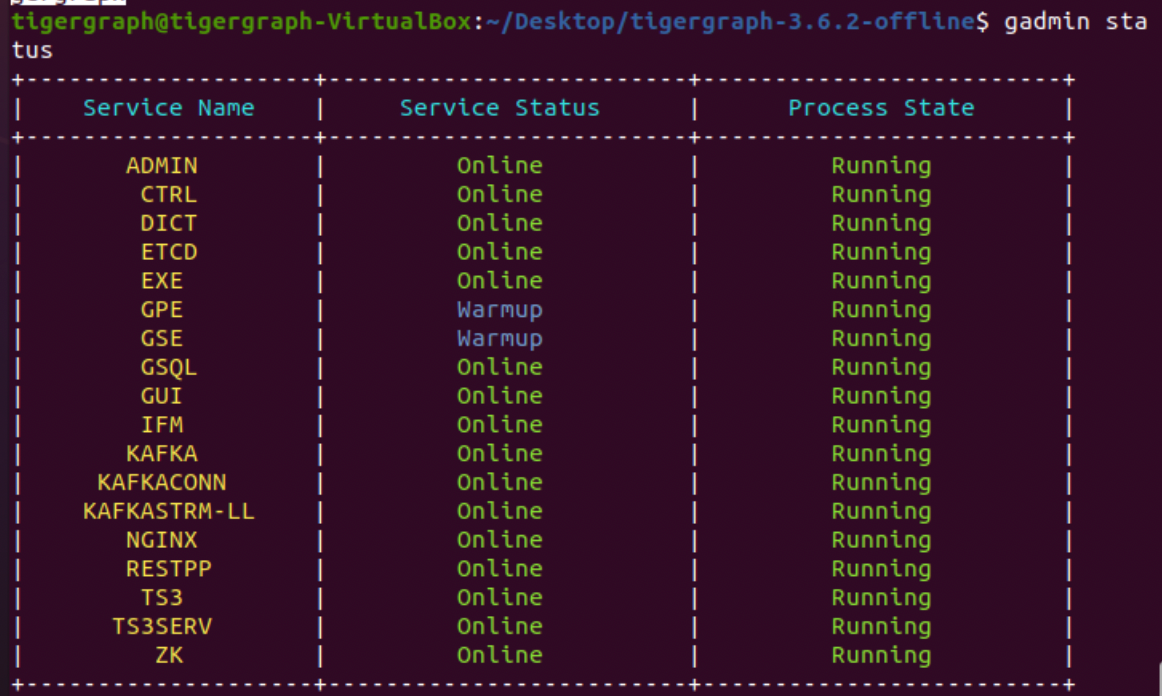Click the GSE Warmup status text
Image resolution: width=1162 pixels, height=696 pixels.
pyautogui.click(x=499, y=338)
